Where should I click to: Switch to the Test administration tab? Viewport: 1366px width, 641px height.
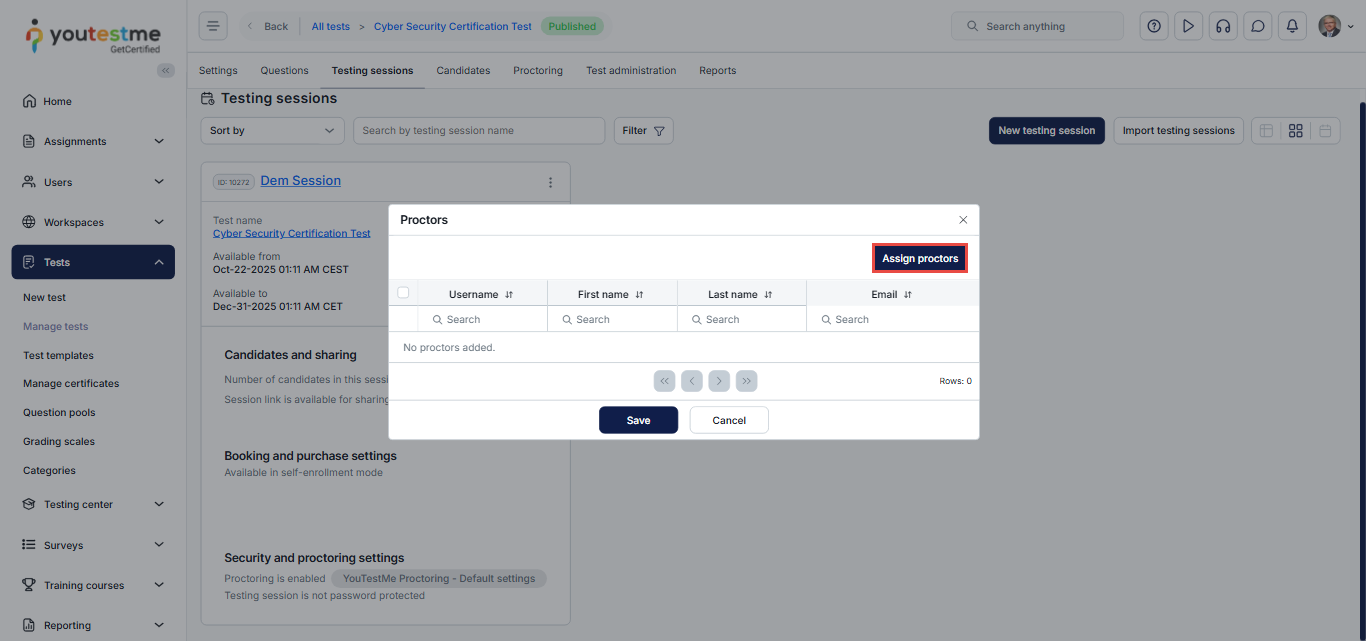[x=631, y=71]
